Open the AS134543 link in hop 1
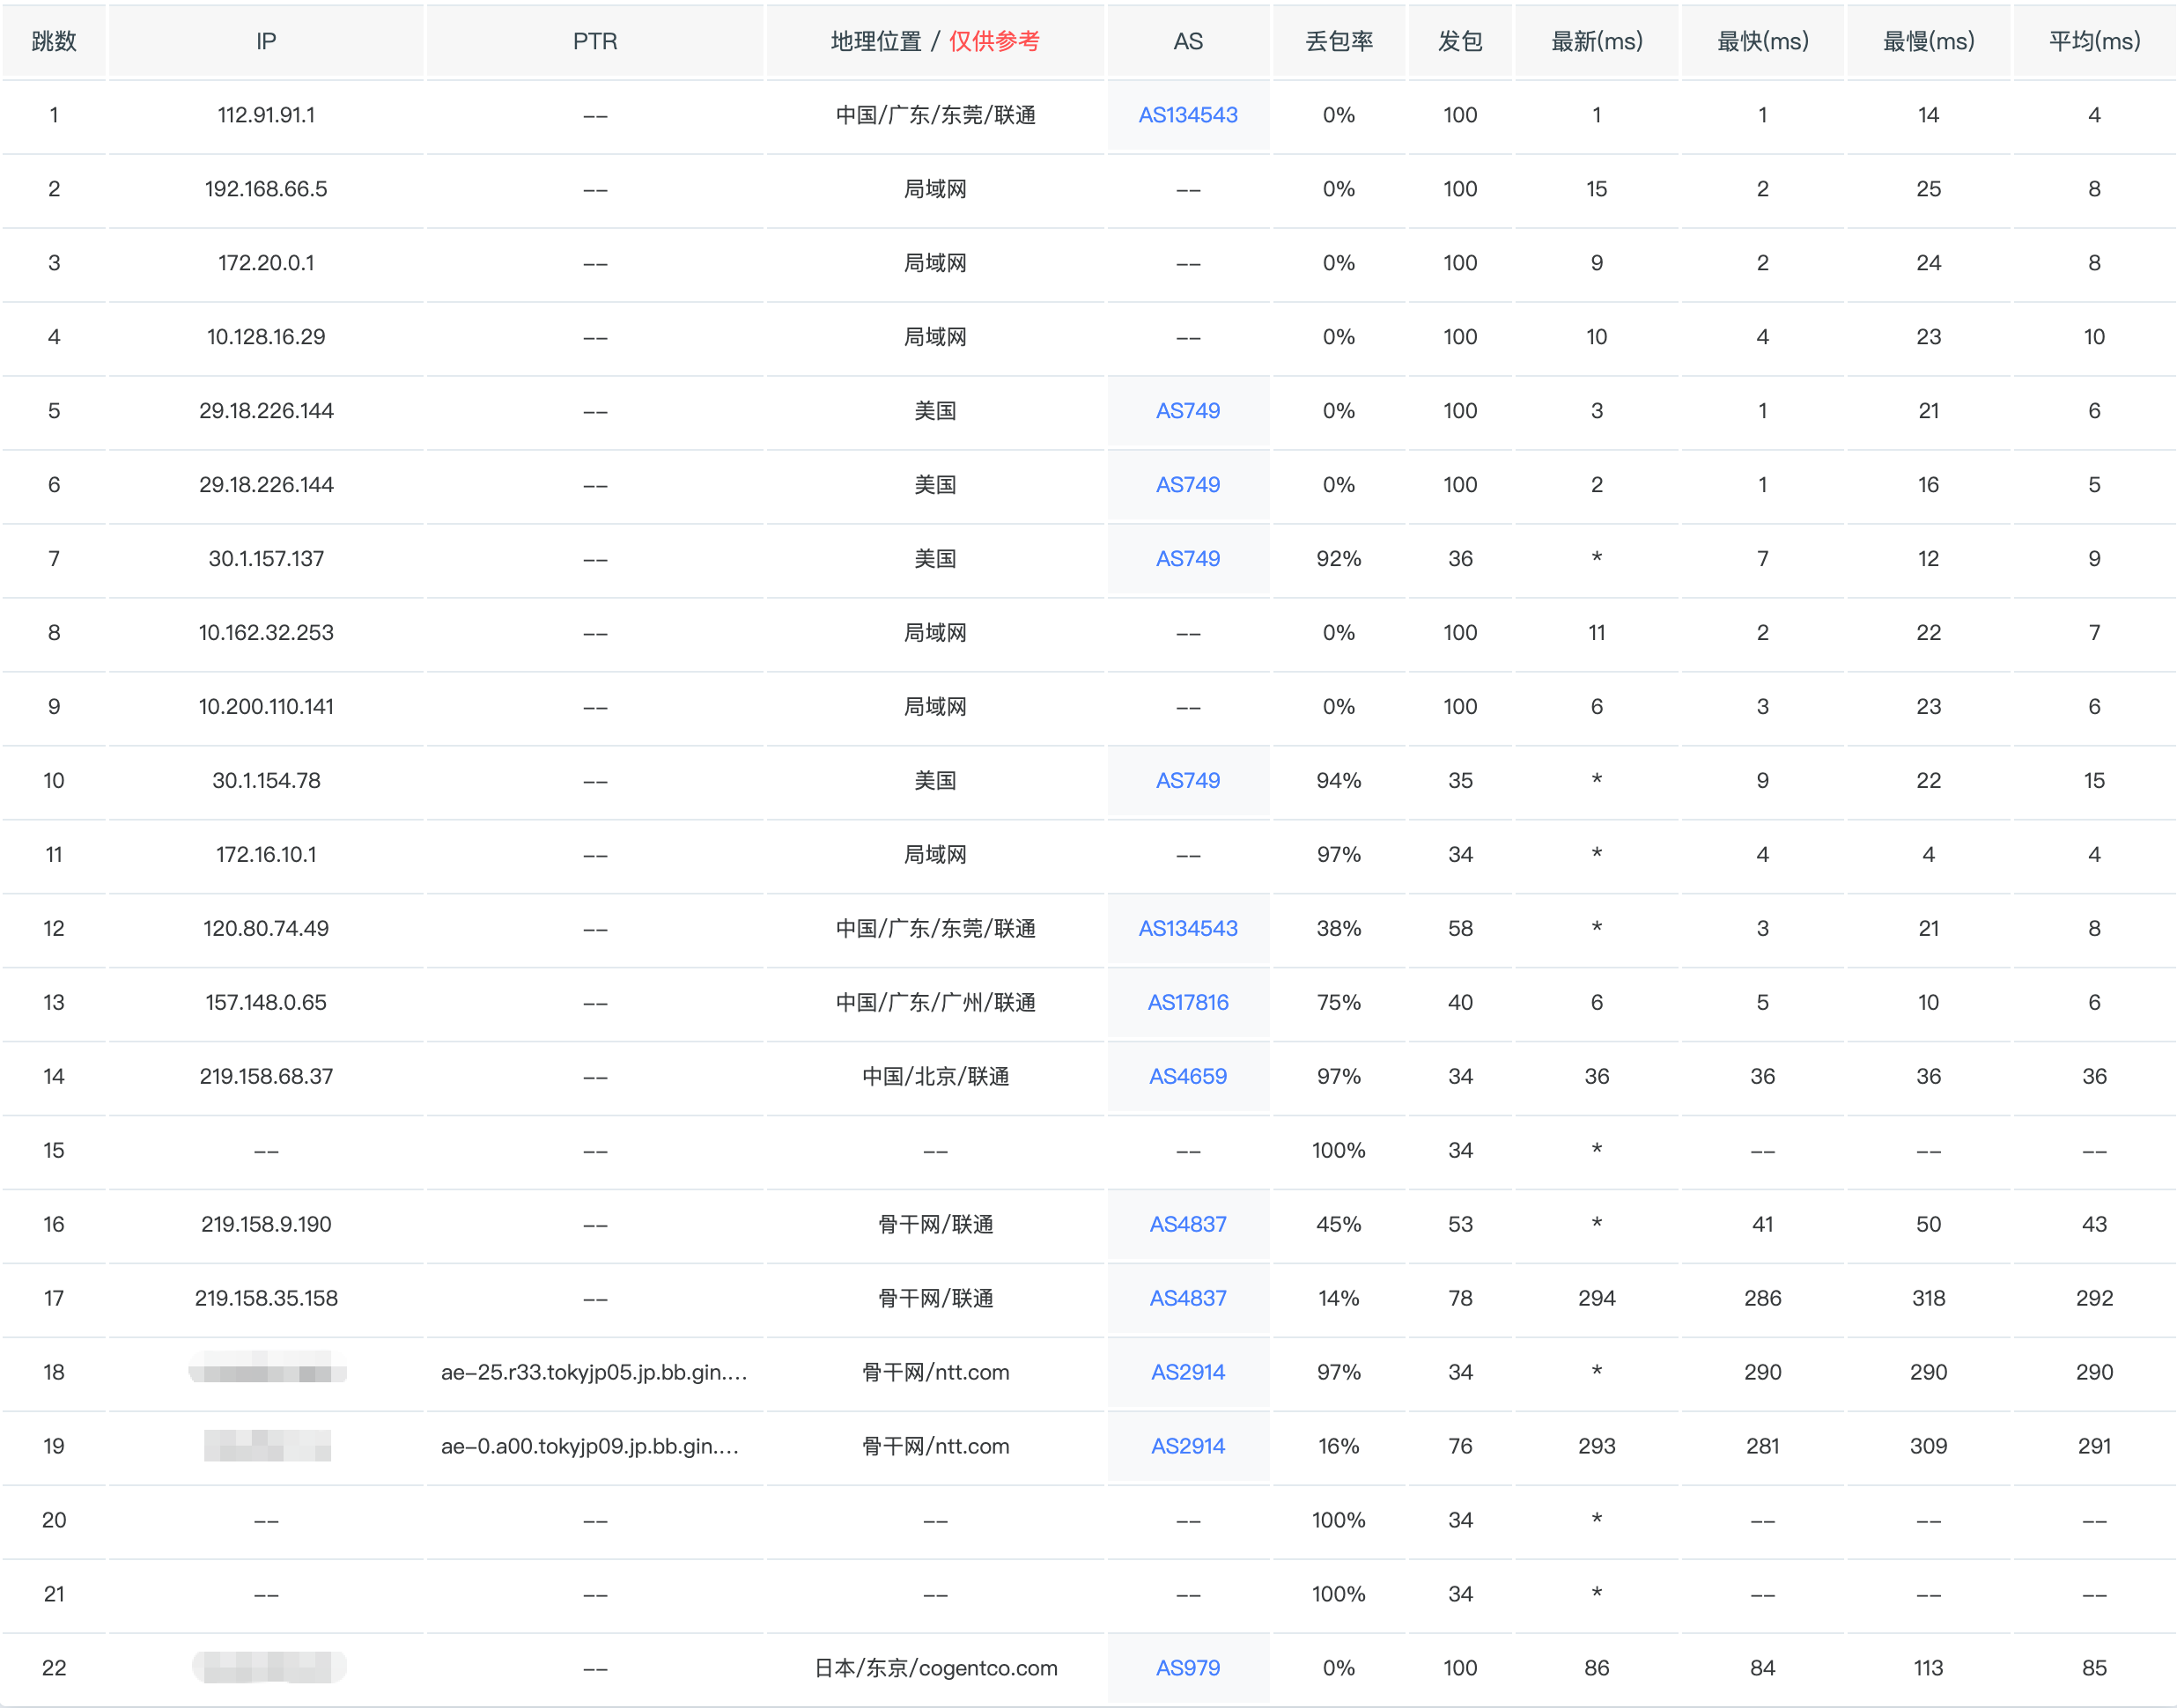 tap(1187, 115)
